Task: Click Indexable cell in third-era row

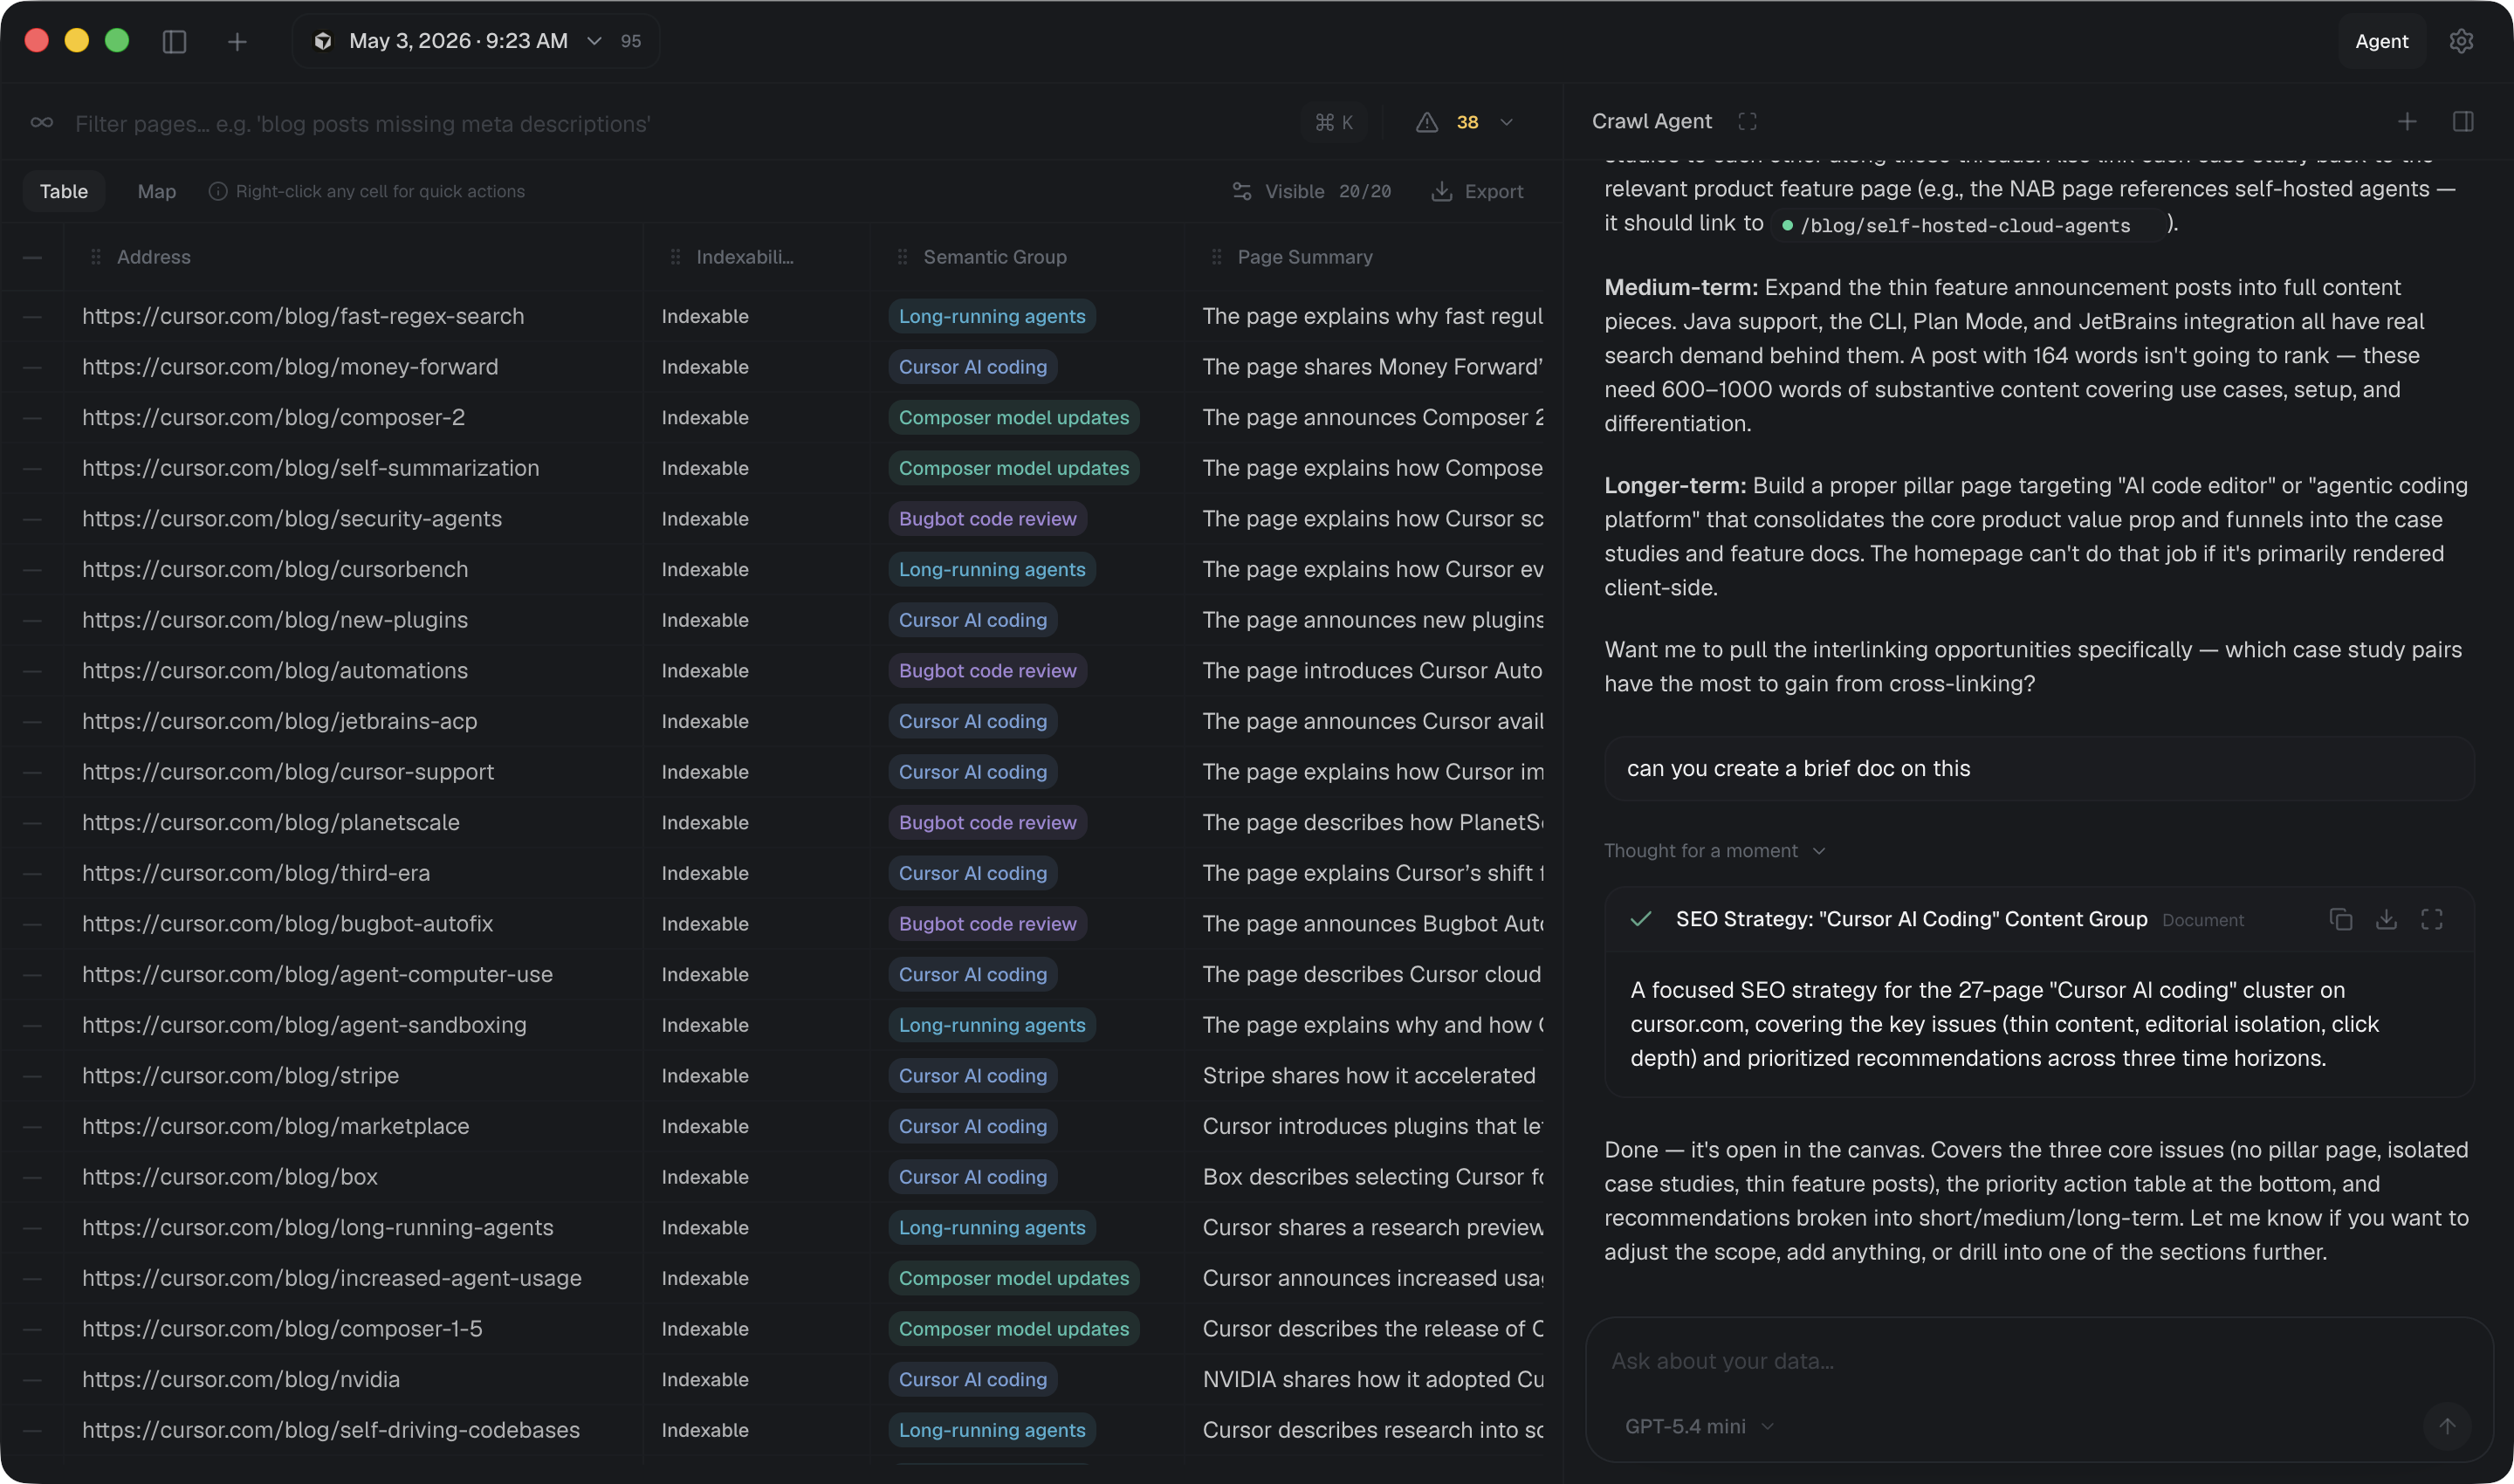Action: (705, 873)
